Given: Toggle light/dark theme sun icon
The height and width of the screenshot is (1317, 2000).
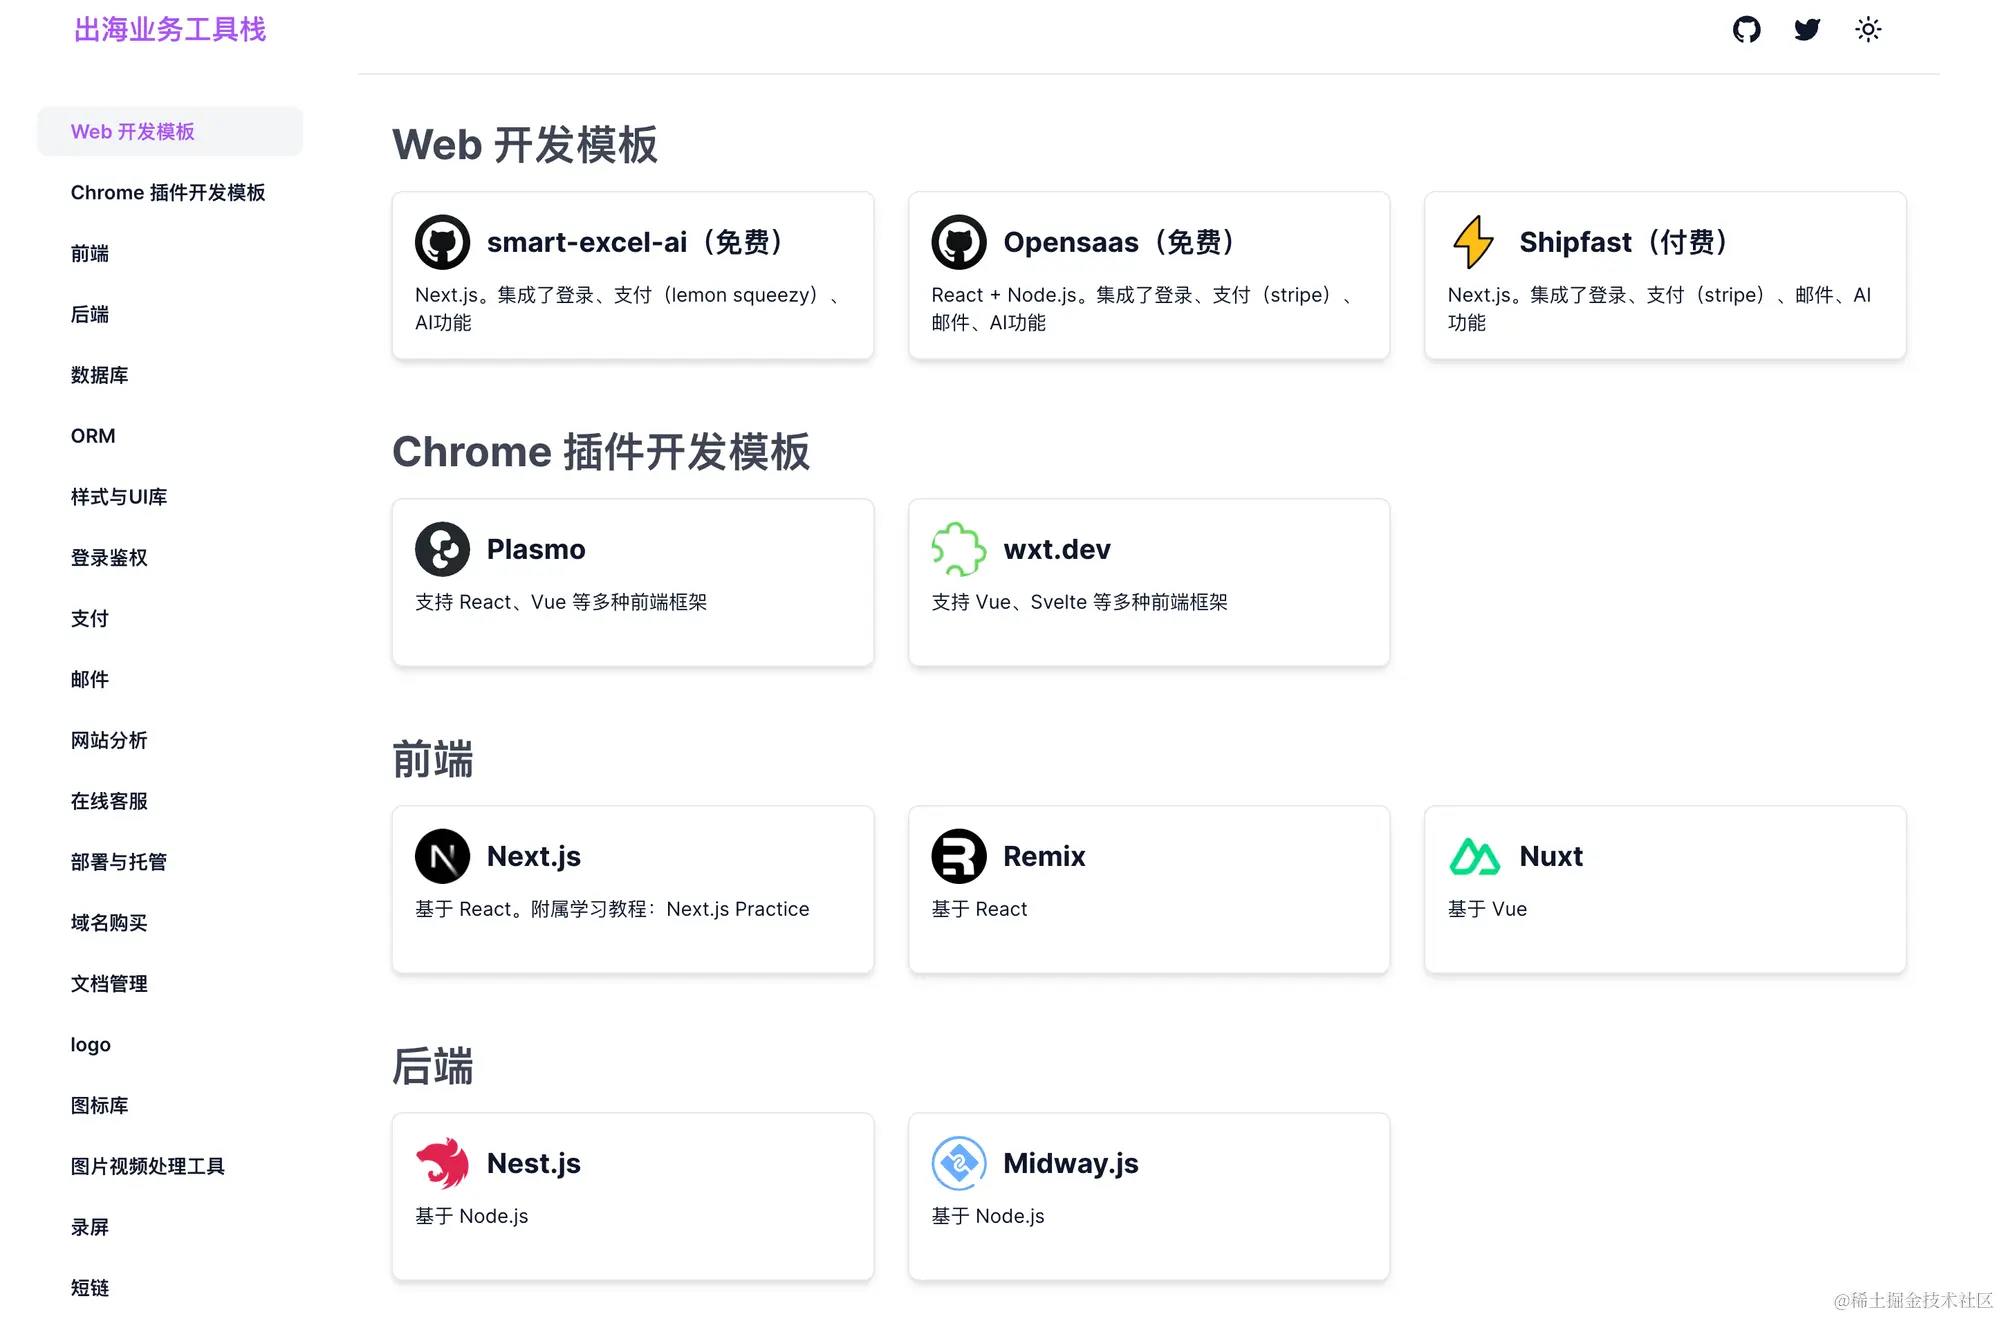Looking at the screenshot, I should tap(1868, 29).
